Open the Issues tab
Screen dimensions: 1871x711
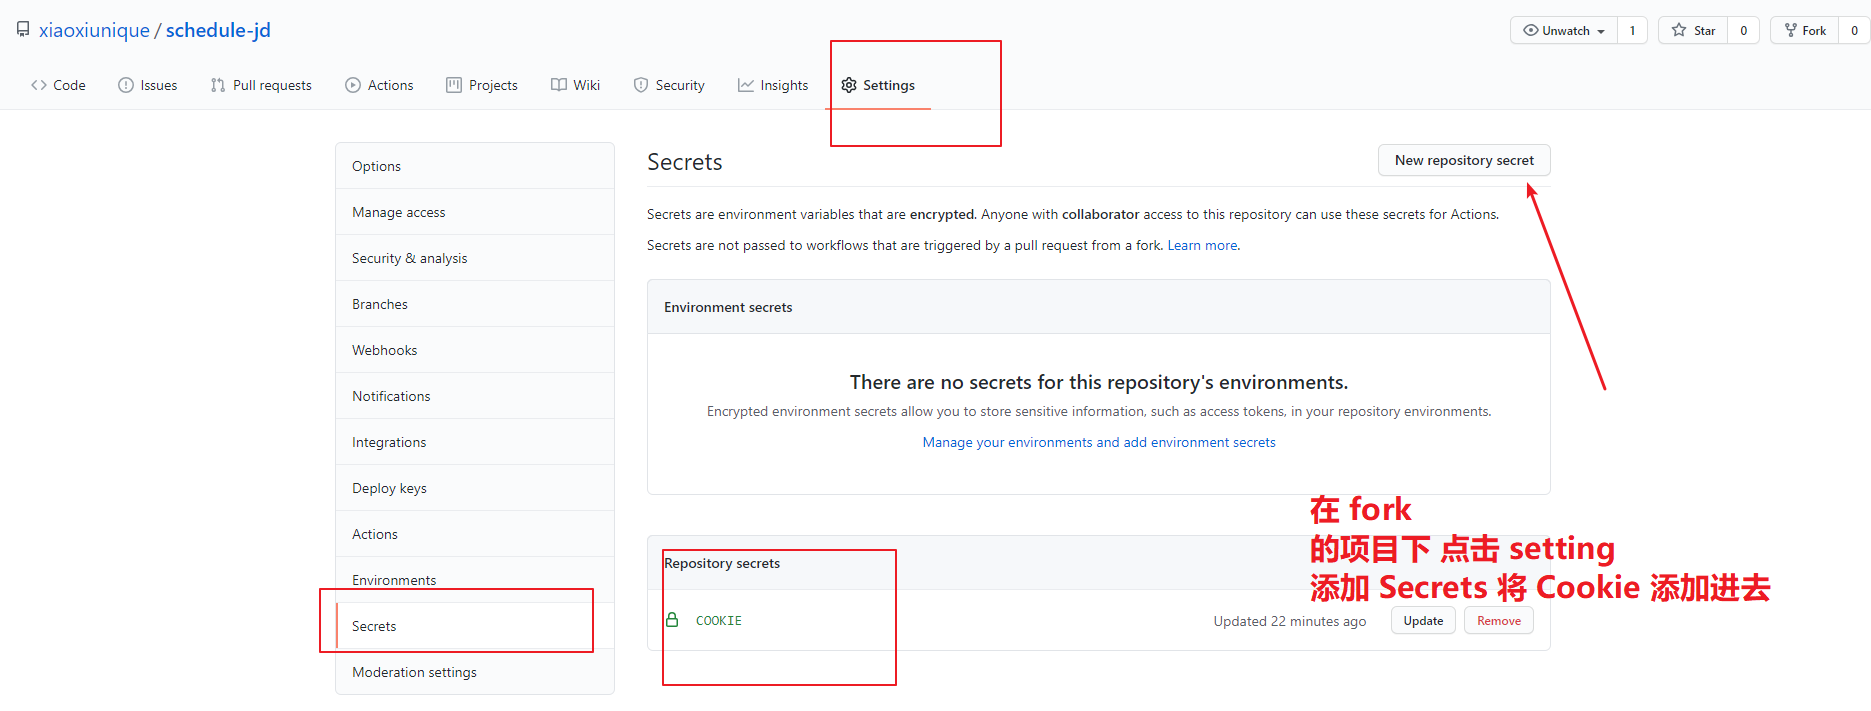(148, 85)
